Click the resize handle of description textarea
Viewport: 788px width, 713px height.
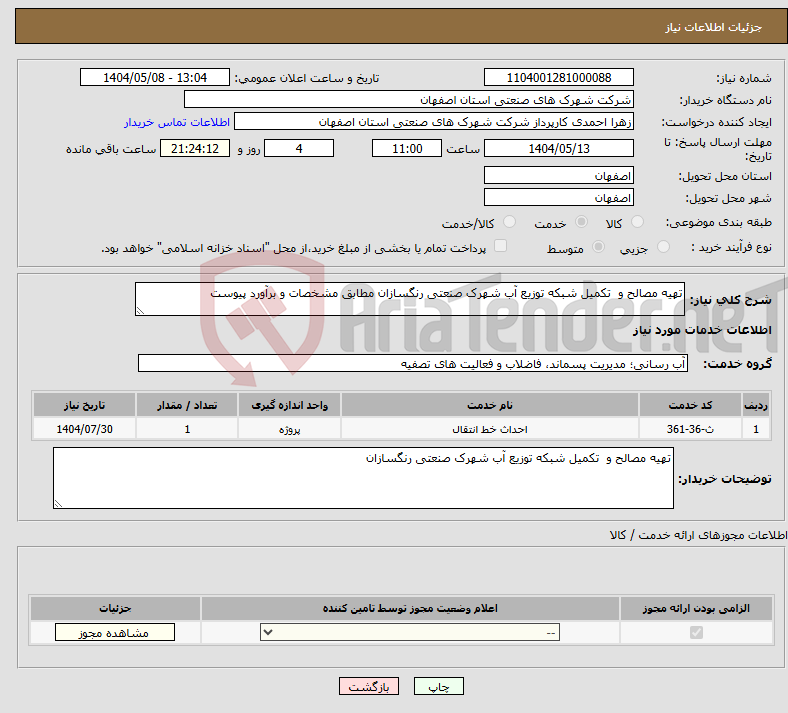[140, 311]
